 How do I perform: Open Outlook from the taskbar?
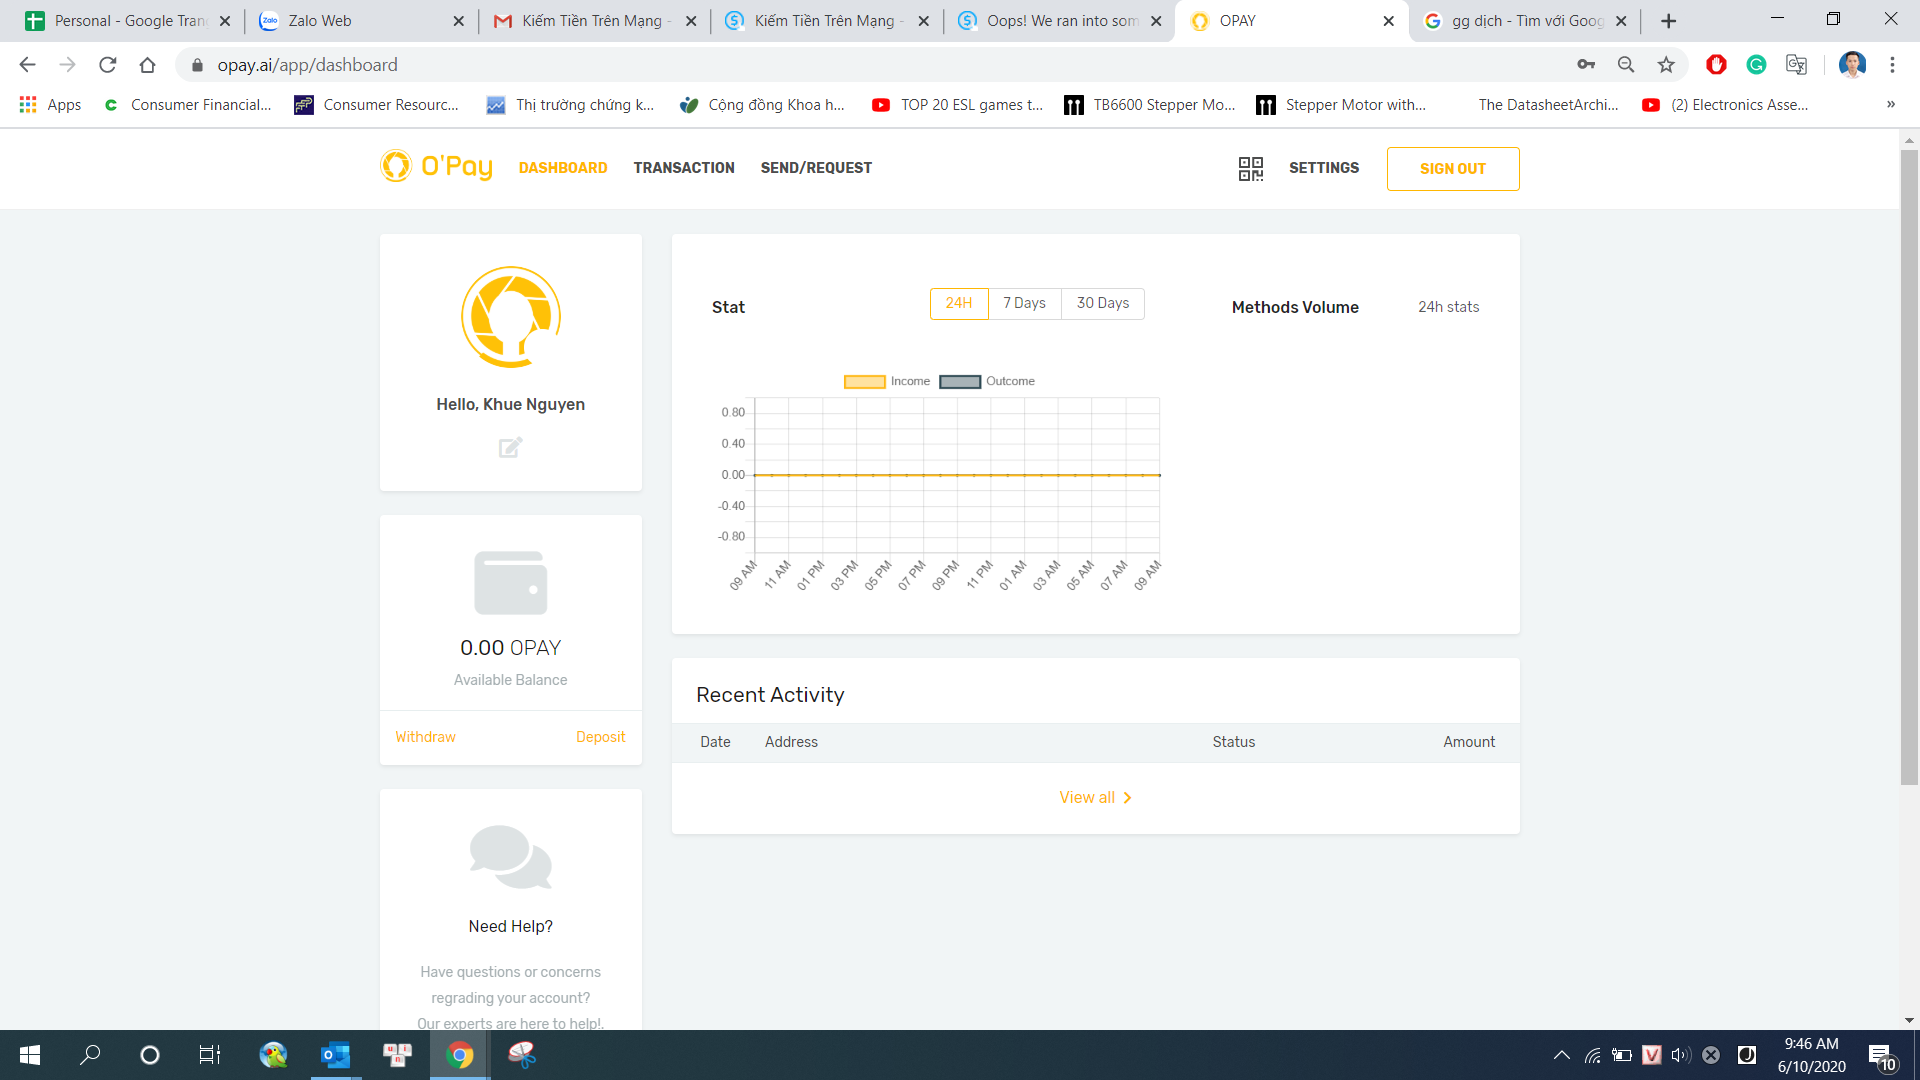point(335,1054)
